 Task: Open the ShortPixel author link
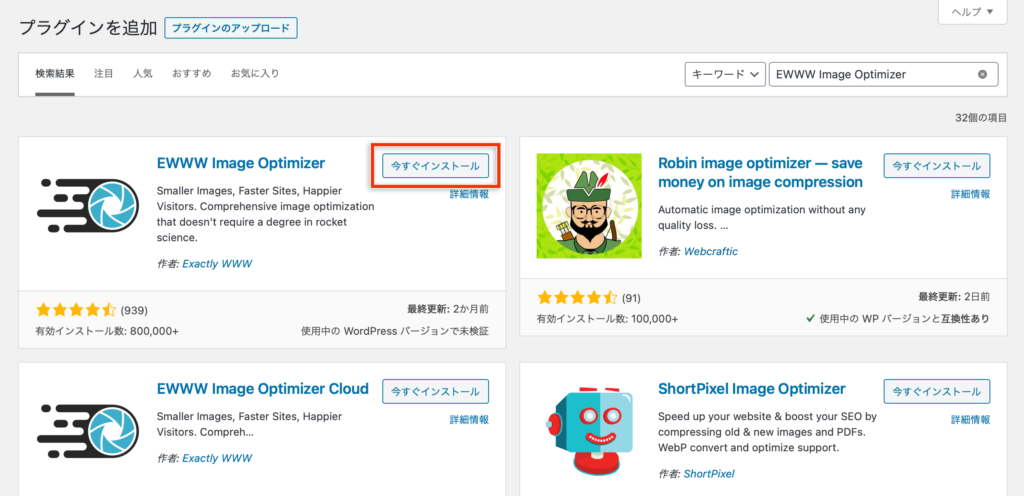709,474
